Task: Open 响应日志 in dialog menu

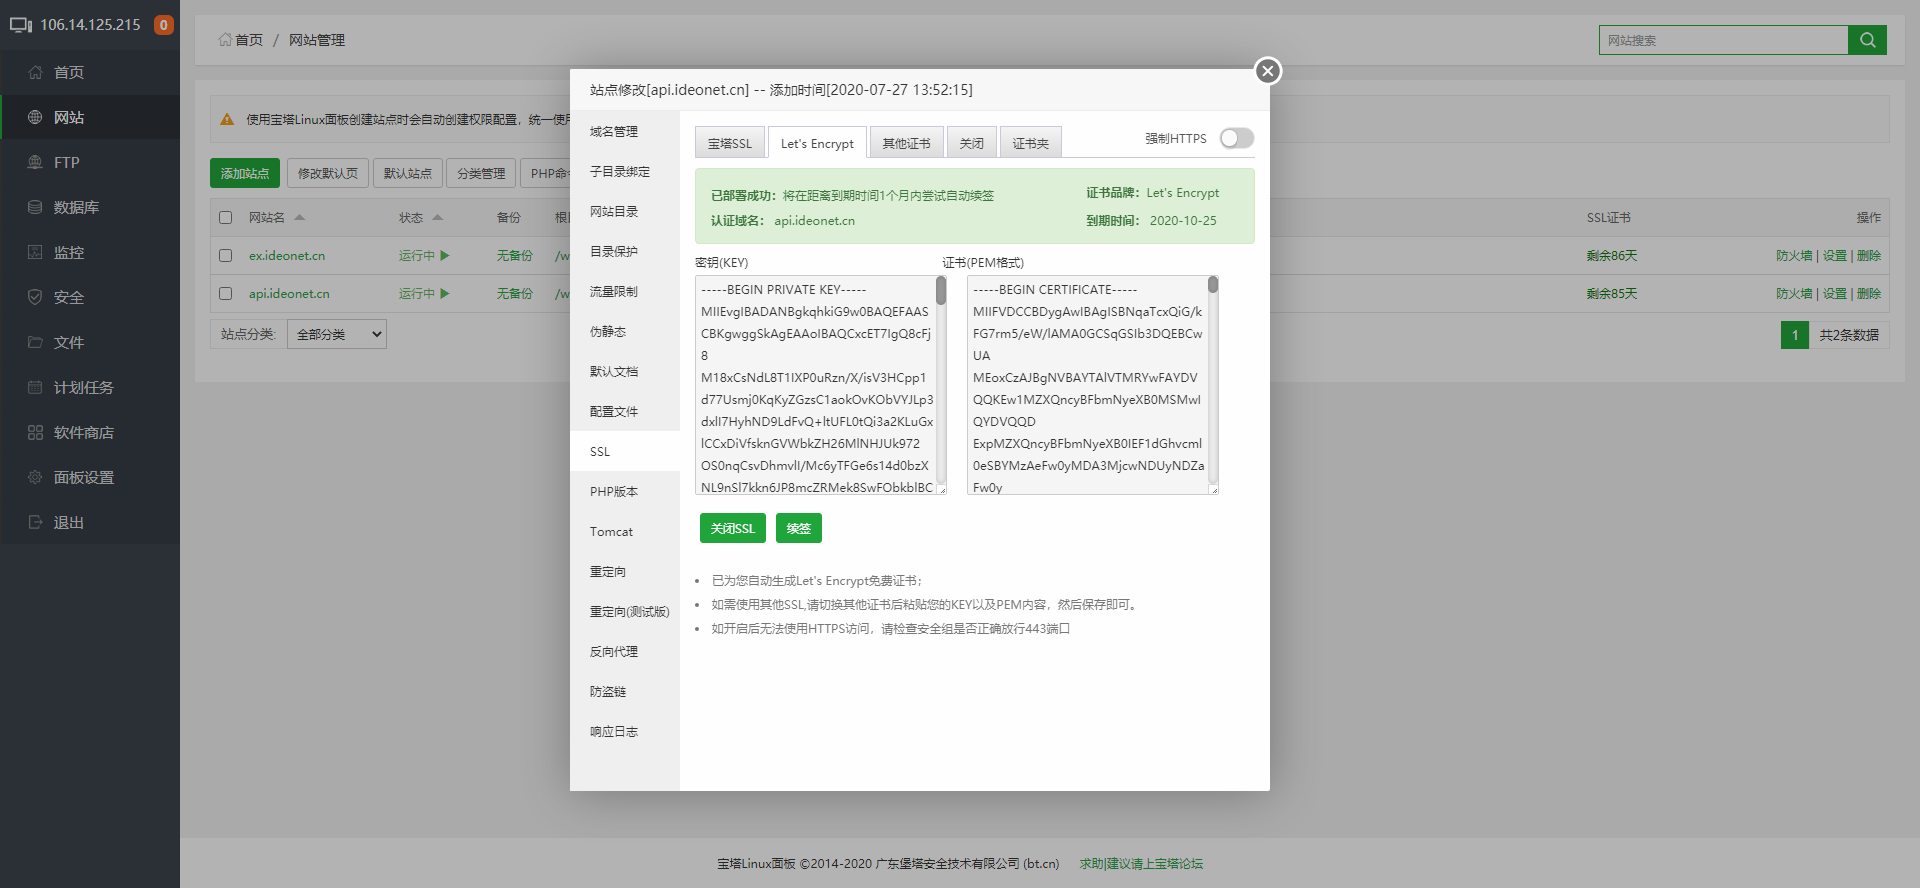Action: [625, 731]
